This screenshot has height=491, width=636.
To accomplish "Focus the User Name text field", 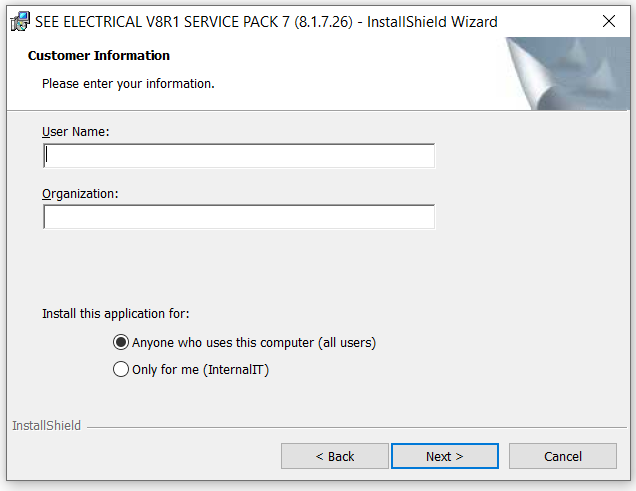I will 239,155.
